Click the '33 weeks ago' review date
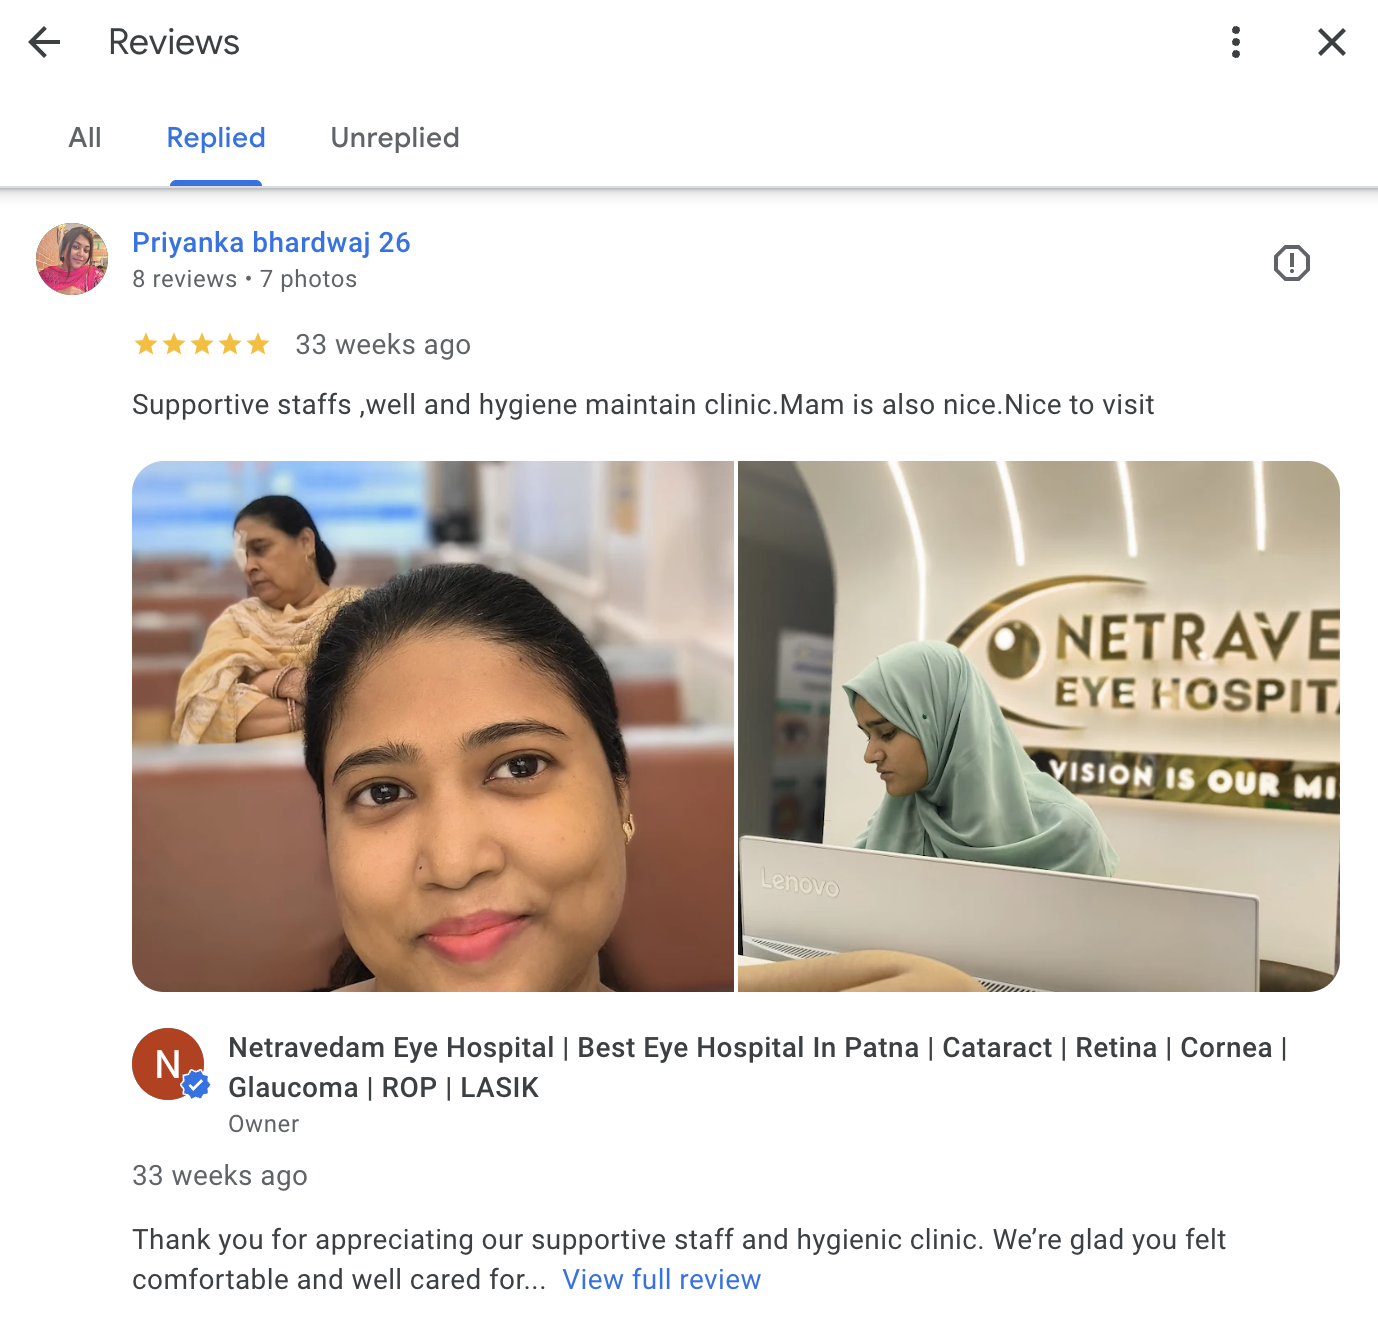This screenshot has height=1322, width=1378. click(x=383, y=344)
